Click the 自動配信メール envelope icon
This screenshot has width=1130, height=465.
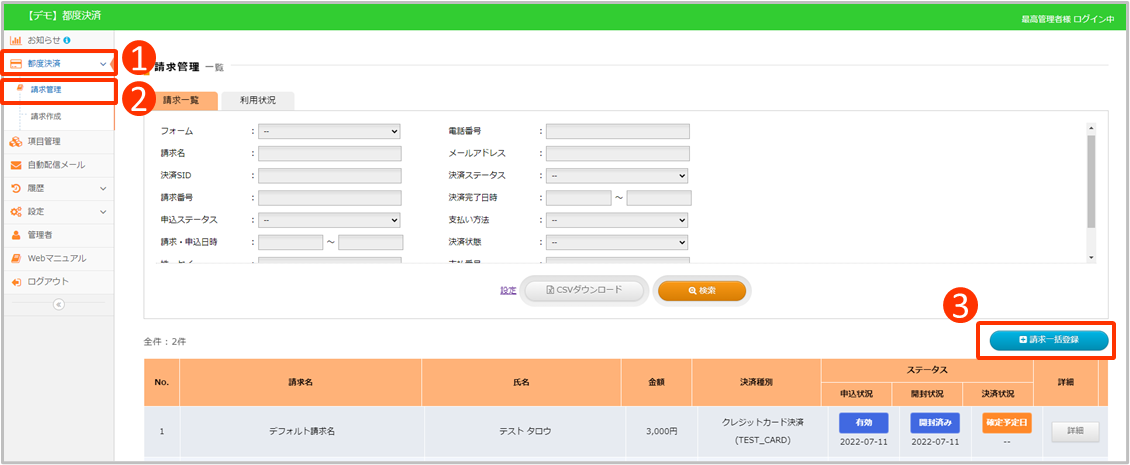coord(16,165)
